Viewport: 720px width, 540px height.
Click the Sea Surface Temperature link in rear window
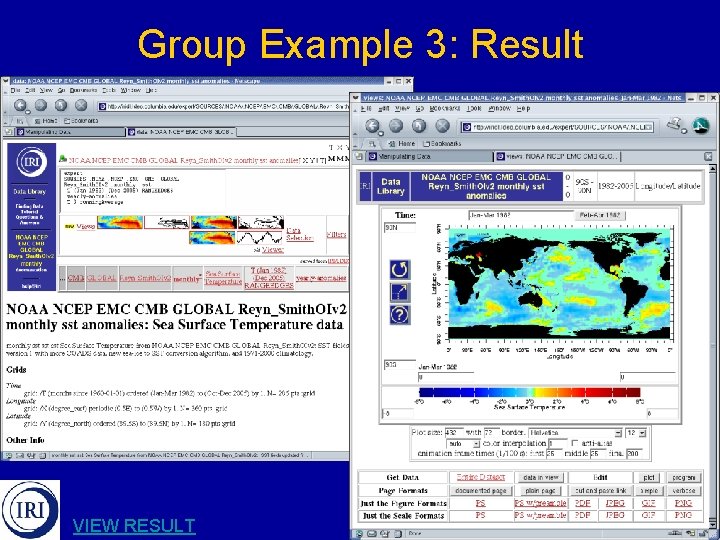pos(223,277)
